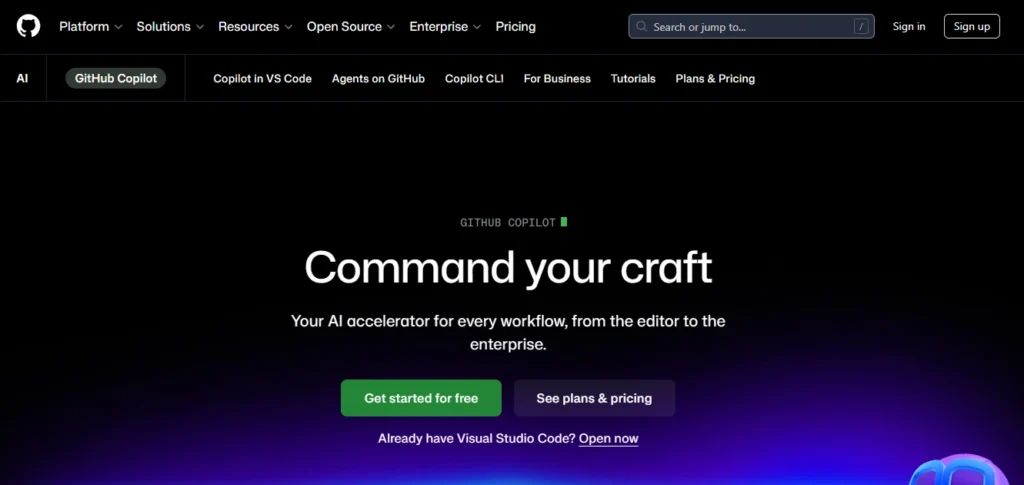
Task: Open Tutorials from the sub-navigation
Action: [633, 78]
